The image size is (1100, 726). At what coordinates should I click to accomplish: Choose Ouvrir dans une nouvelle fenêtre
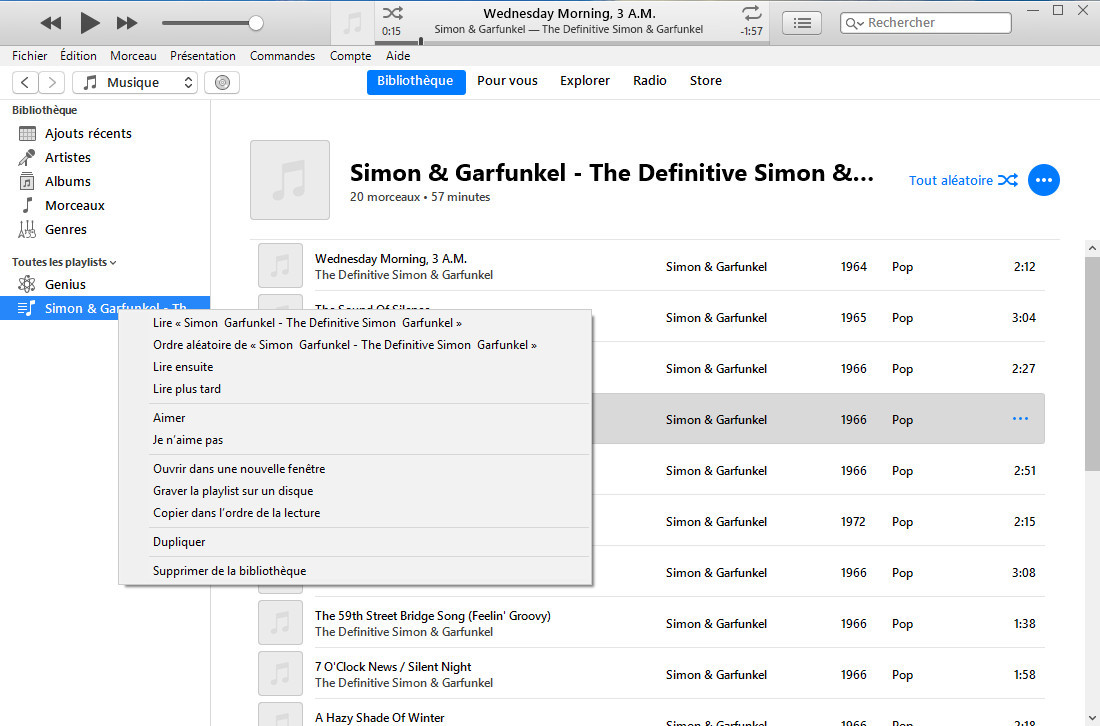point(356,469)
